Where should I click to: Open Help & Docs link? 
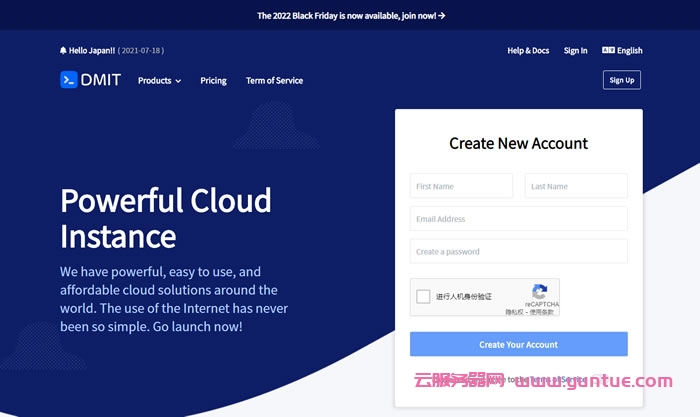(528, 50)
